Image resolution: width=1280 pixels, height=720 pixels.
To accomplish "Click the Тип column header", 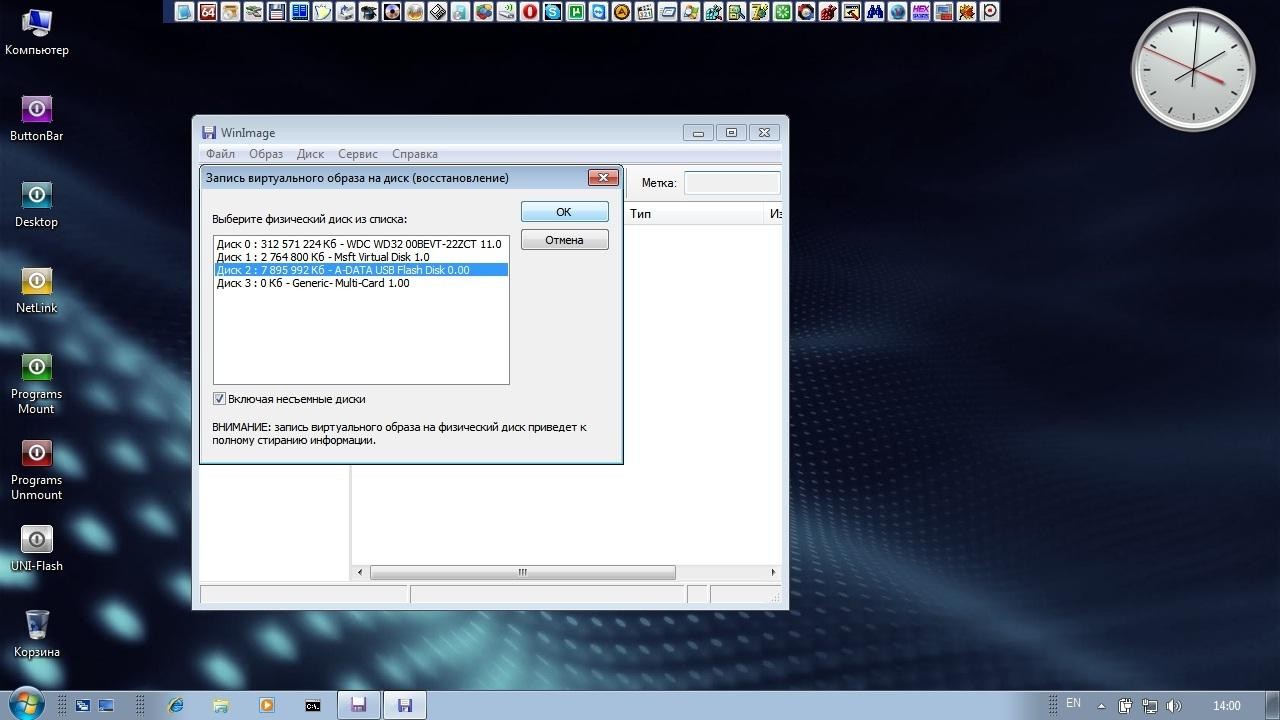I will 696,214.
